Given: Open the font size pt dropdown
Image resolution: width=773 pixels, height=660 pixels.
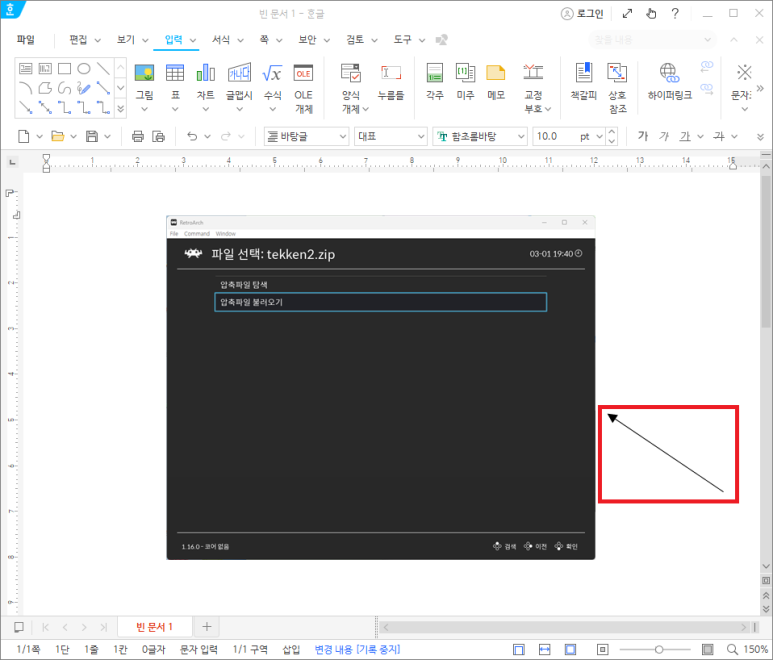Looking at the screenshot, I should pyautogui.click(x=599, y=137).
